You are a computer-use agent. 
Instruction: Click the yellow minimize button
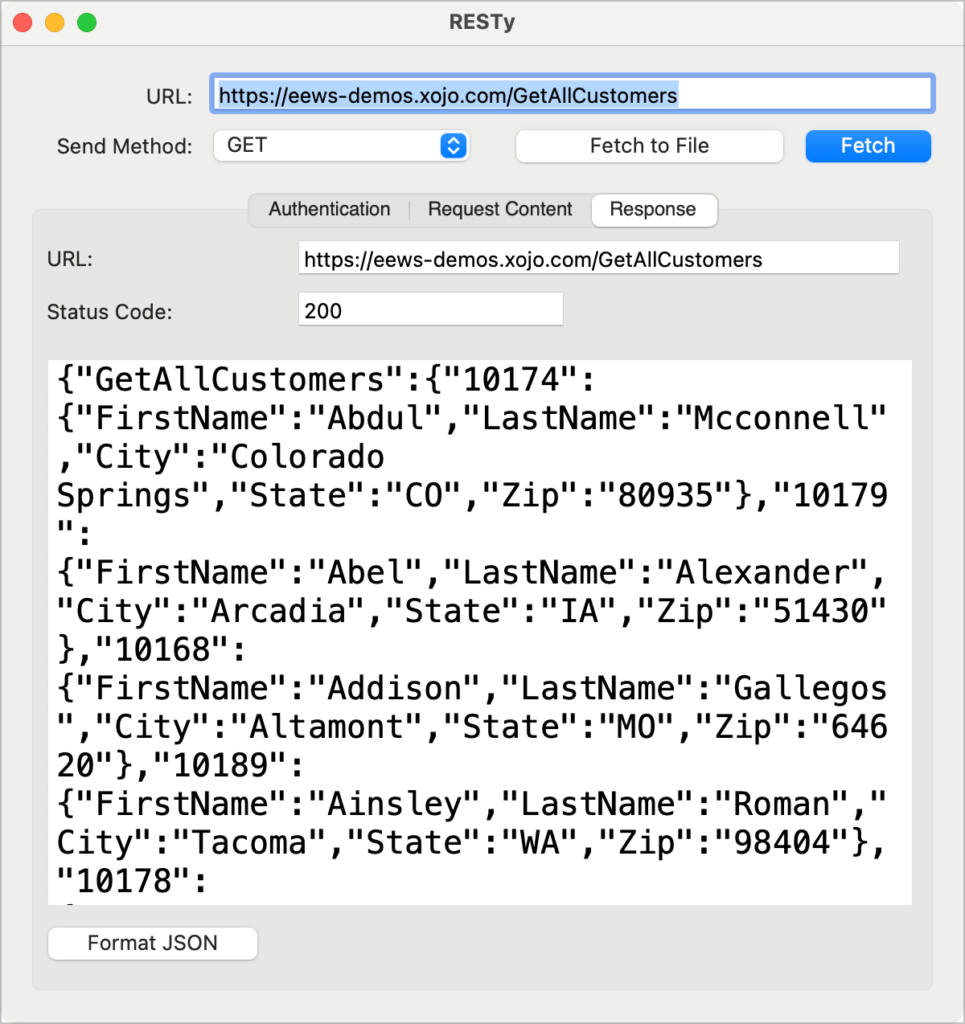[54, 21]
